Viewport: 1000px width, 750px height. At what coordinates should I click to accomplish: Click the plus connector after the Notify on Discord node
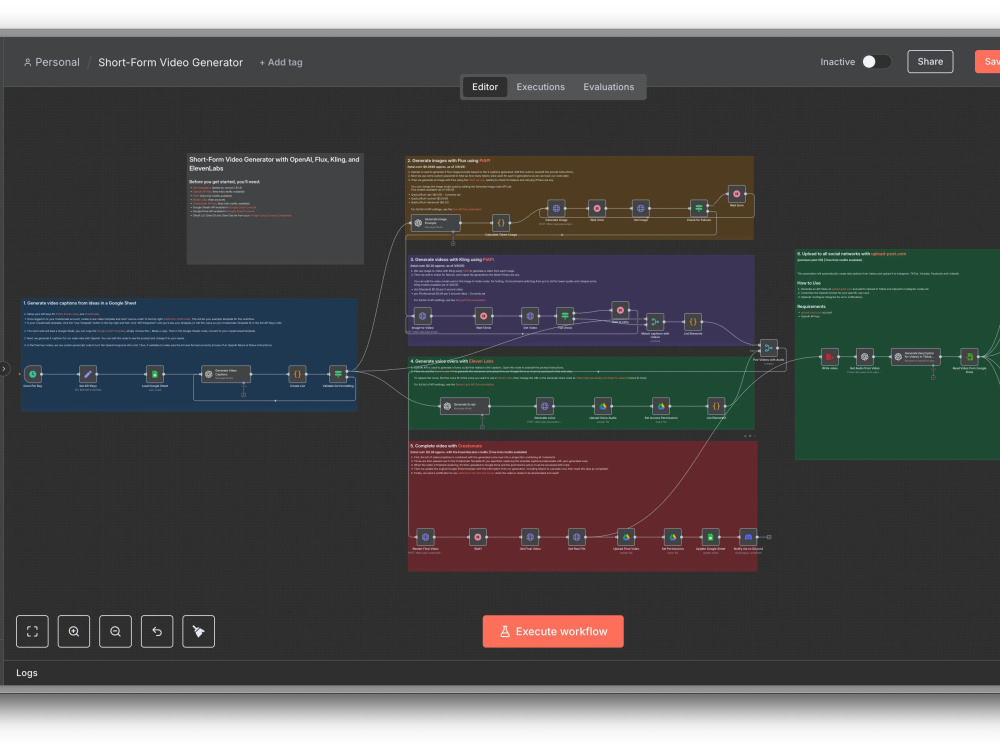769,537
